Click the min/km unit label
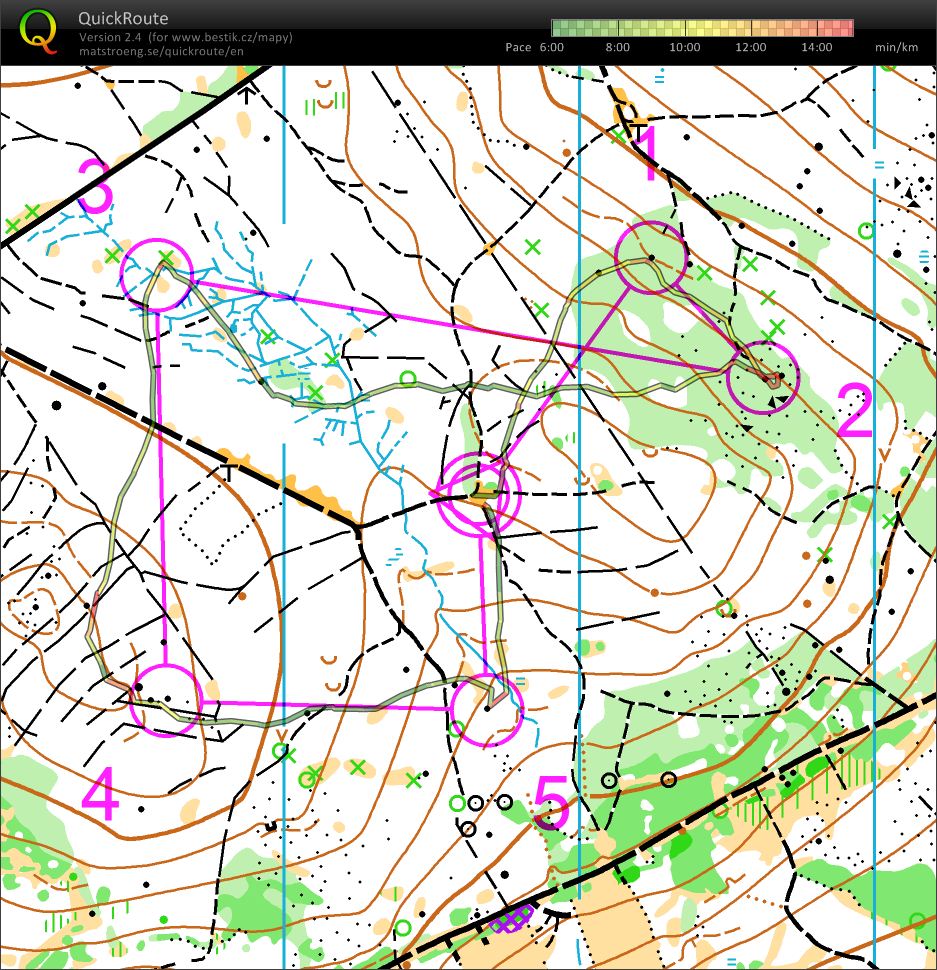 pyautogui.click(x=897, y=47)
